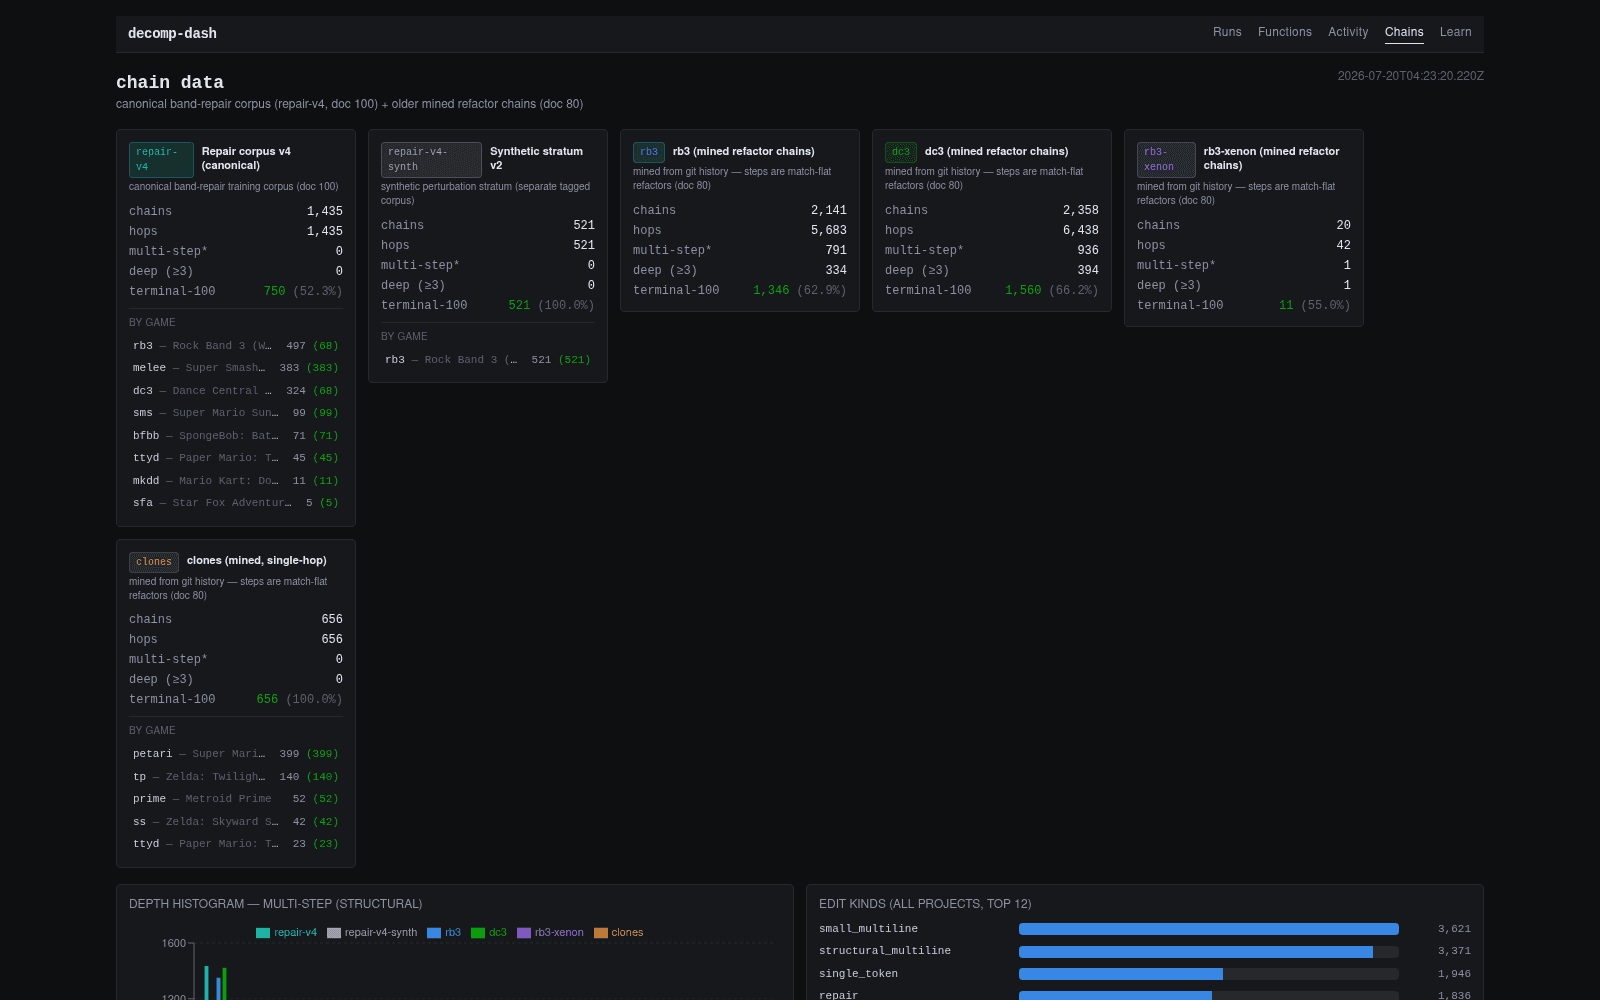The image size is (1600, 1000).
Task: Select petari Super Mario row
Action: pyautogui.click(x=236, y=754)
